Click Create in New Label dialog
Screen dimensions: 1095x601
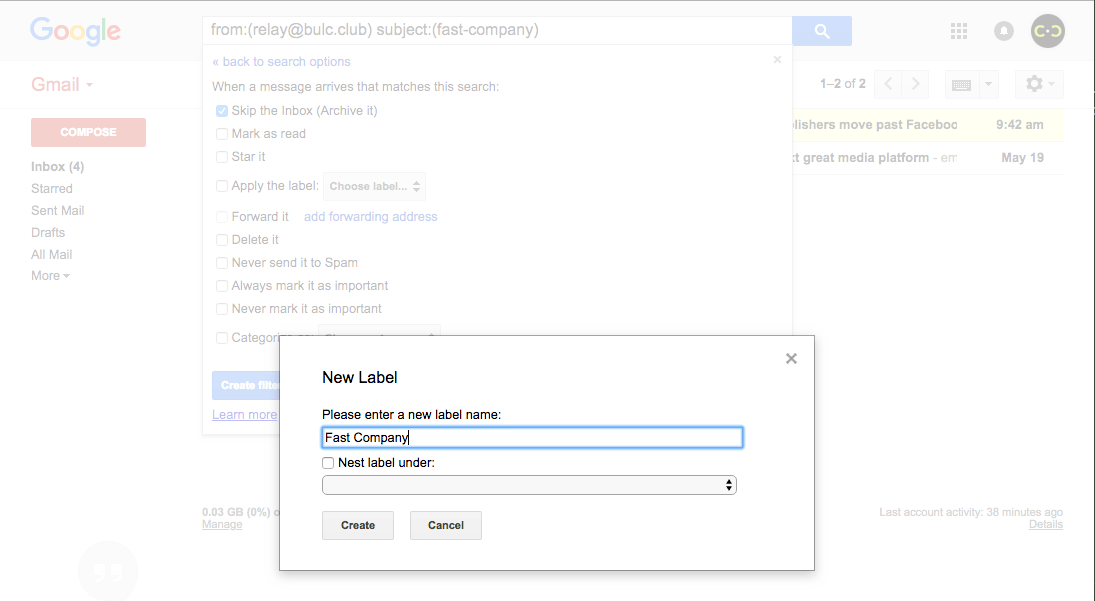click(358, 526)
